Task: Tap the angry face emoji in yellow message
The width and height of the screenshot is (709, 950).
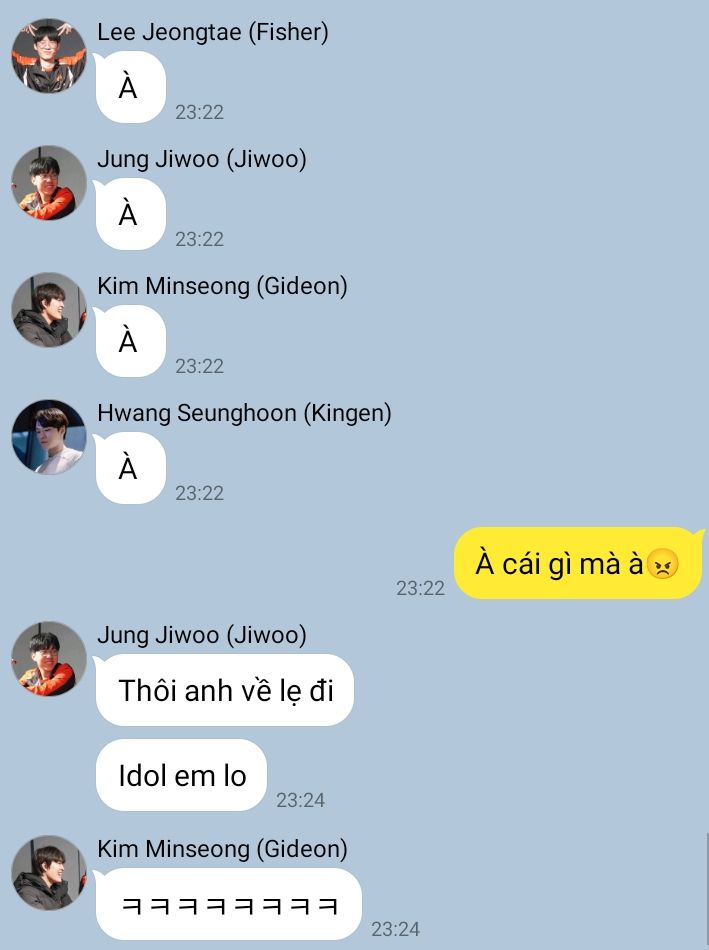Action: point(662,564)
